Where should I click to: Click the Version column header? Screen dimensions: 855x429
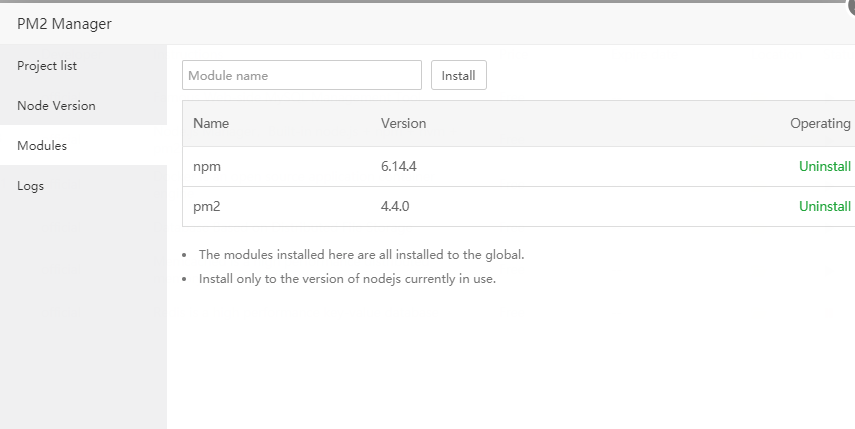[x=403, y=124]
